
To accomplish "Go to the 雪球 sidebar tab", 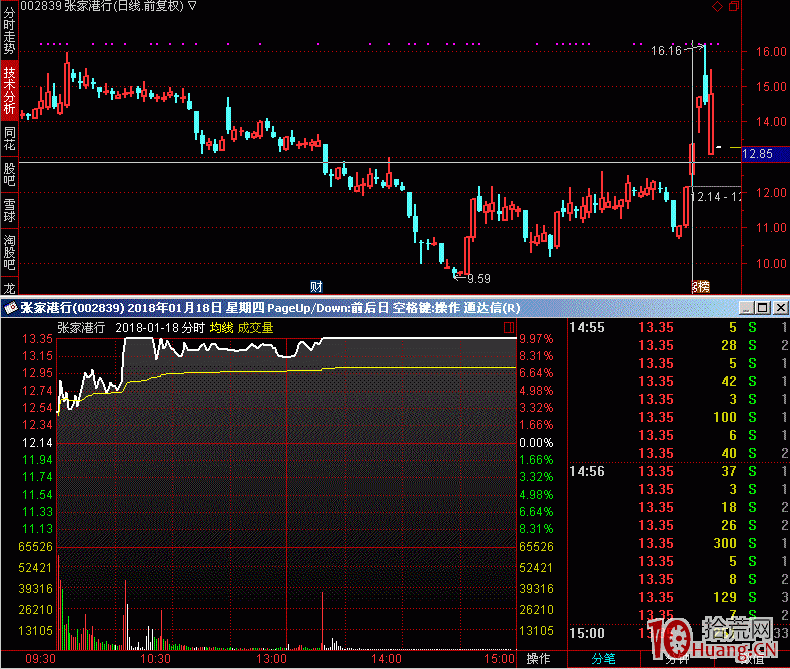I will click(9, 211).
